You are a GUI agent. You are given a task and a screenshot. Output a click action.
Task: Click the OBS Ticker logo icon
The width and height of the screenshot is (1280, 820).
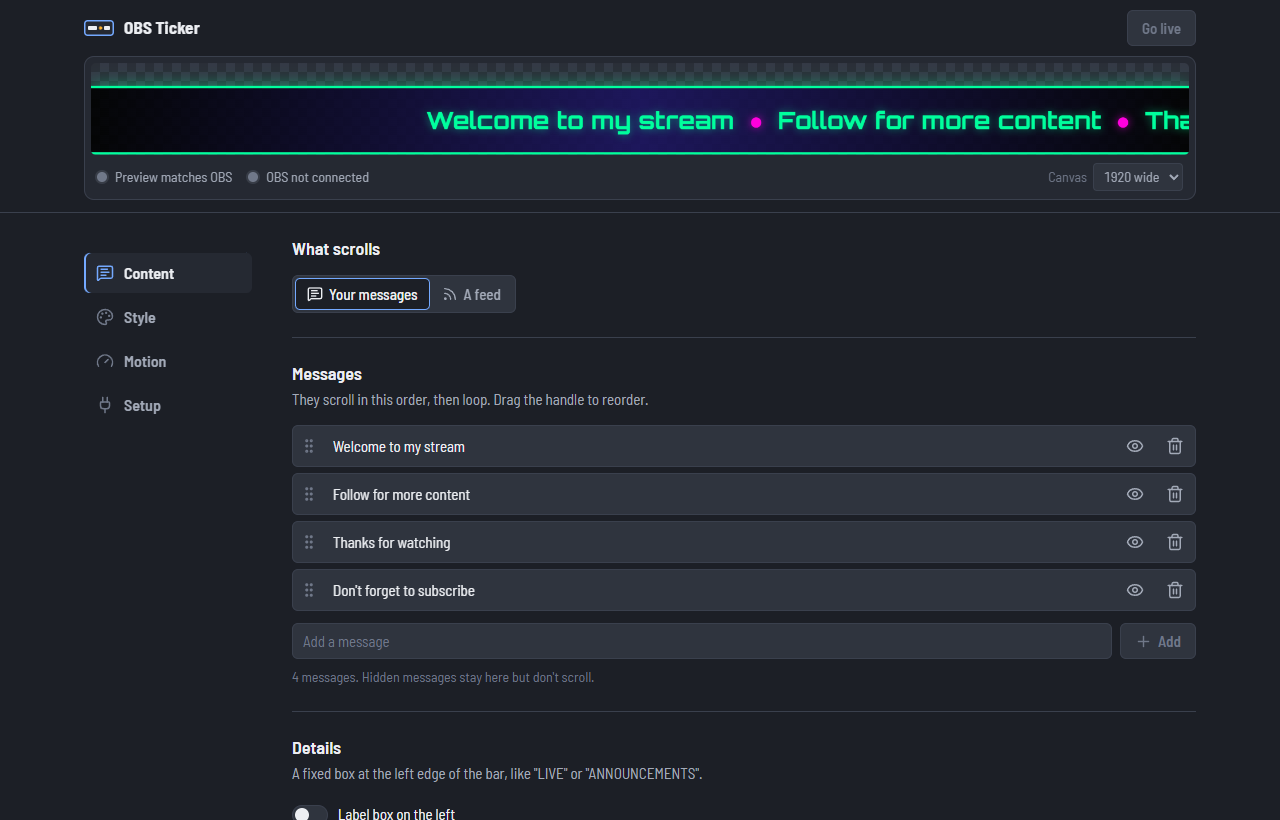coord(99,28)
